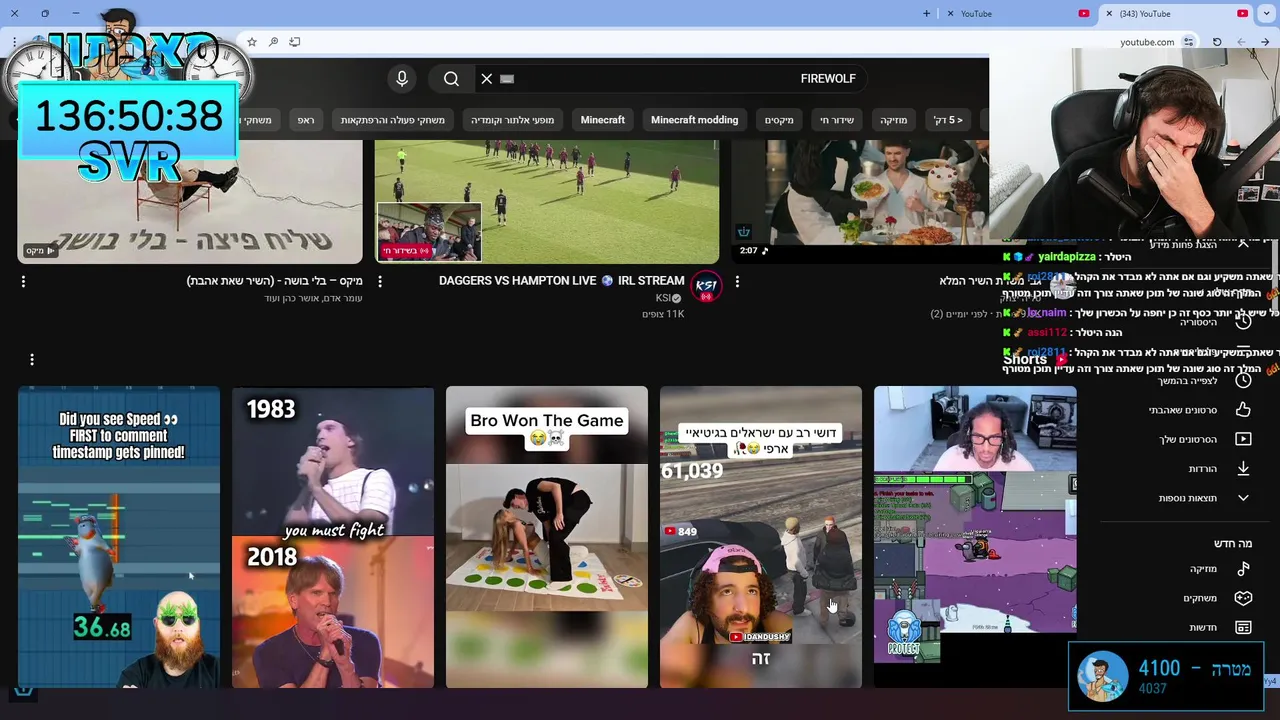Switch to the first YouTube browser tab
This screenshot has height=720, width=1280.
point(1020,14)
